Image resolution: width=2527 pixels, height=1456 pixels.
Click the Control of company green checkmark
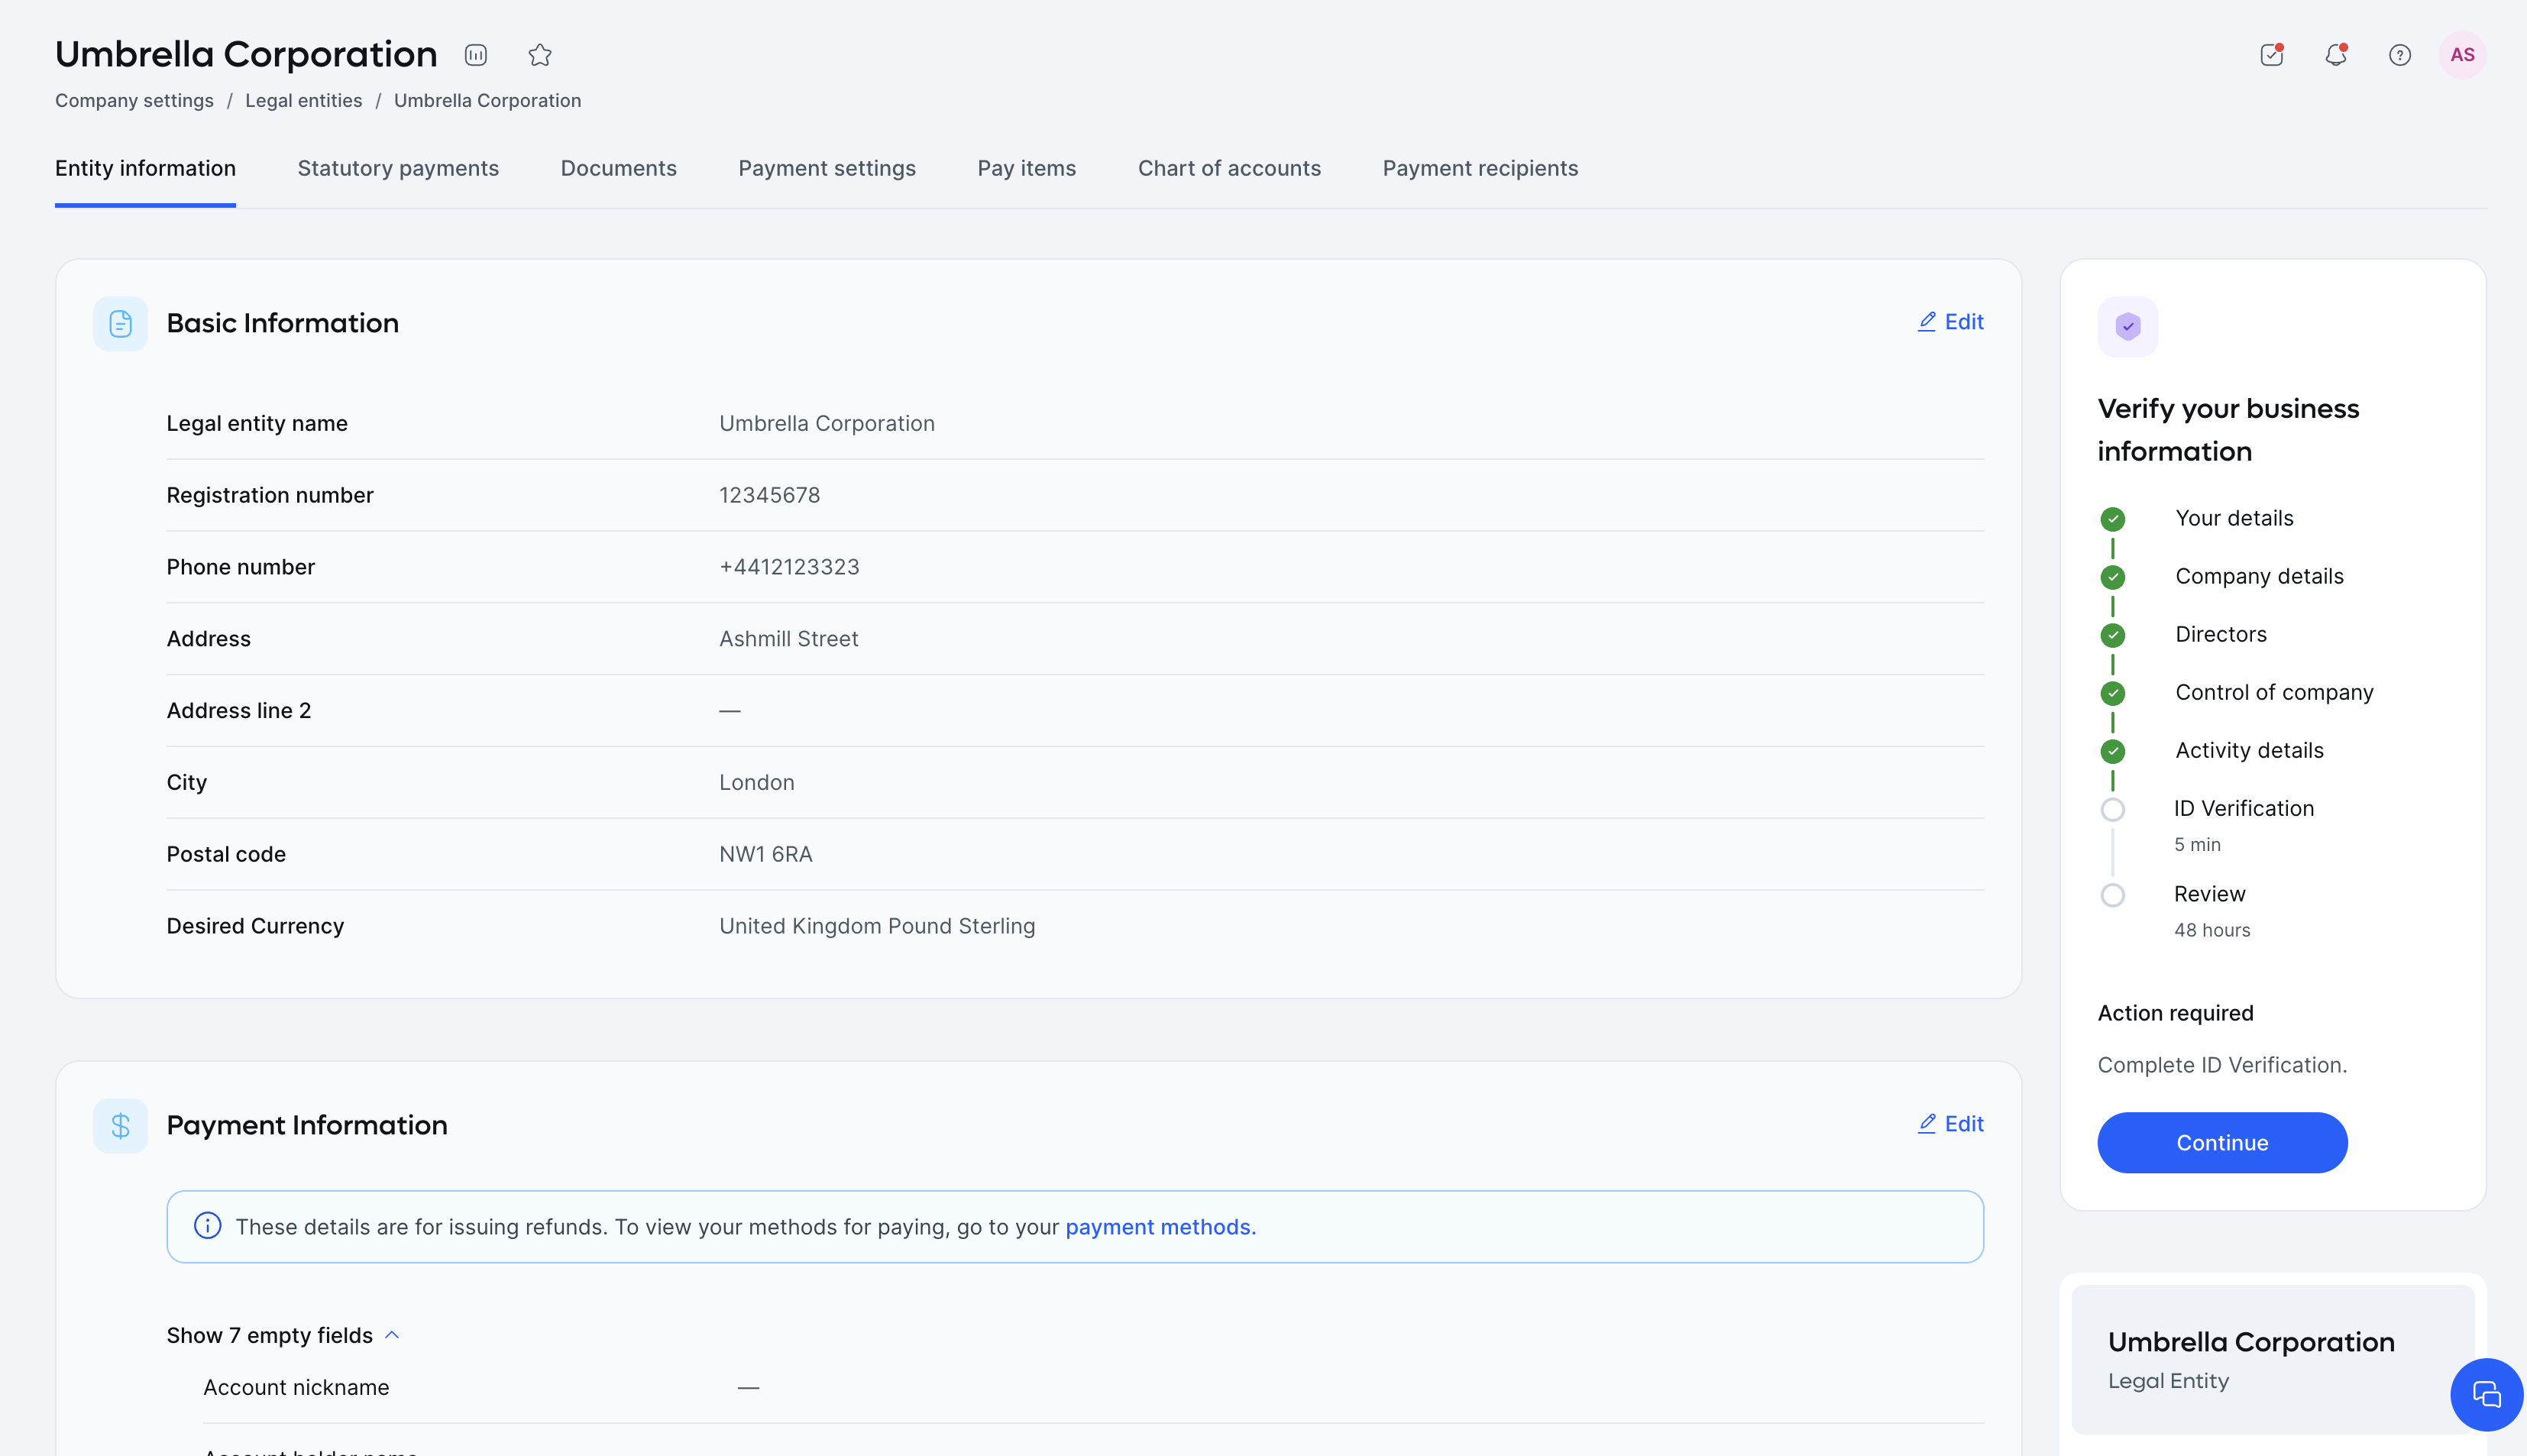pyautogui.click(x=2113, y=693)
